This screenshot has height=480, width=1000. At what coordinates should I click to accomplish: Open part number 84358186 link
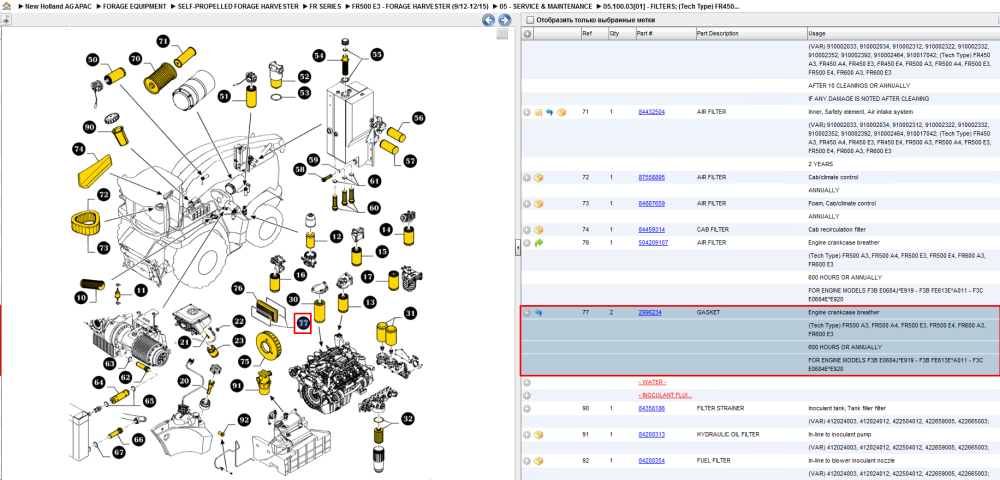click(x=651, y=409)
